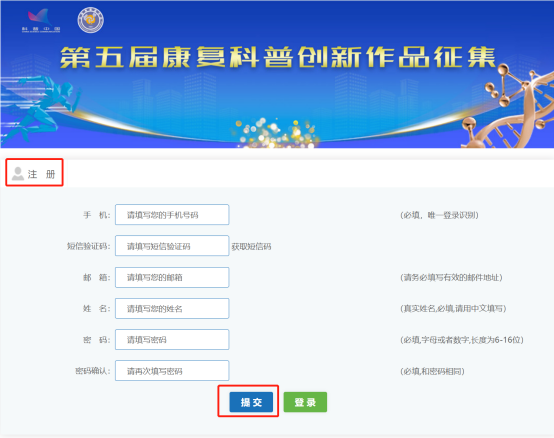Select the 注册 heading tab
Screen dimensions: 554x438
(x=34, y=172)
